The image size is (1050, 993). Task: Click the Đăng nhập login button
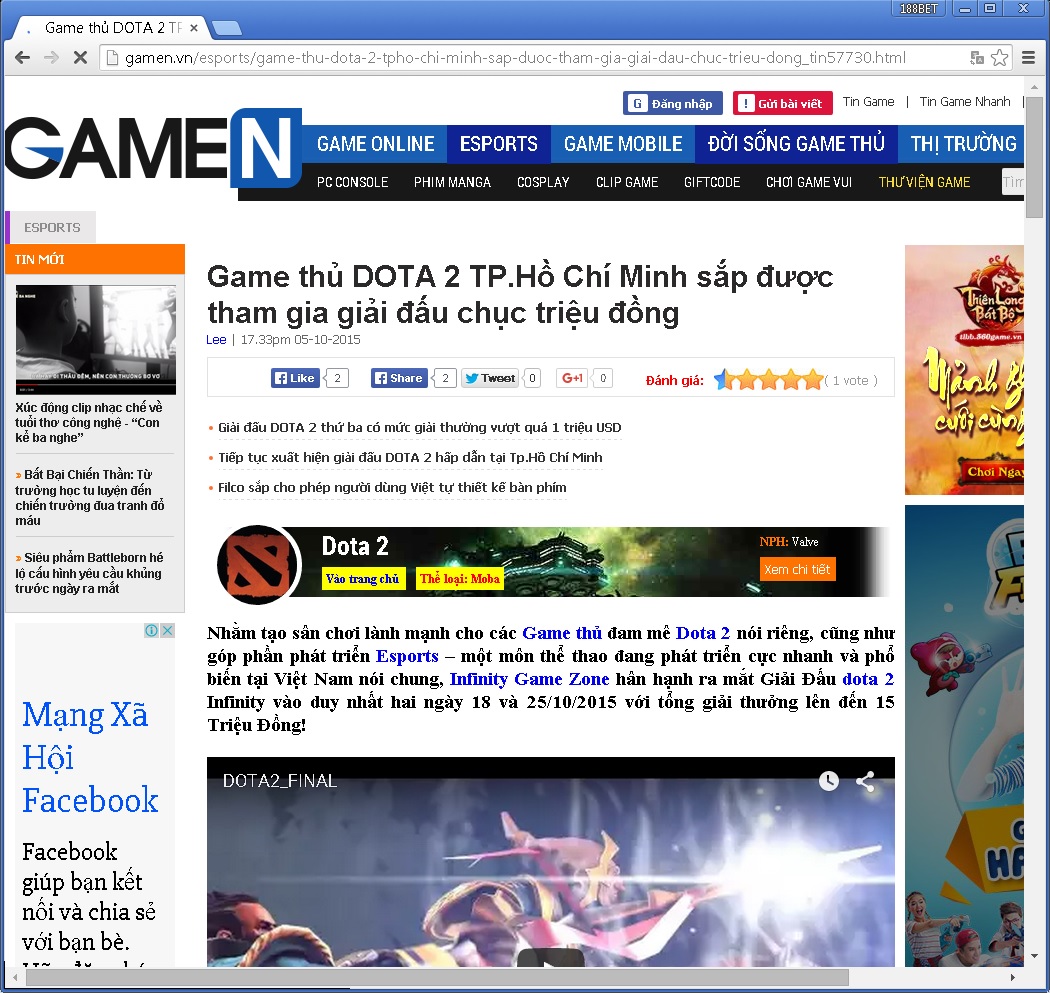(672, 103)
